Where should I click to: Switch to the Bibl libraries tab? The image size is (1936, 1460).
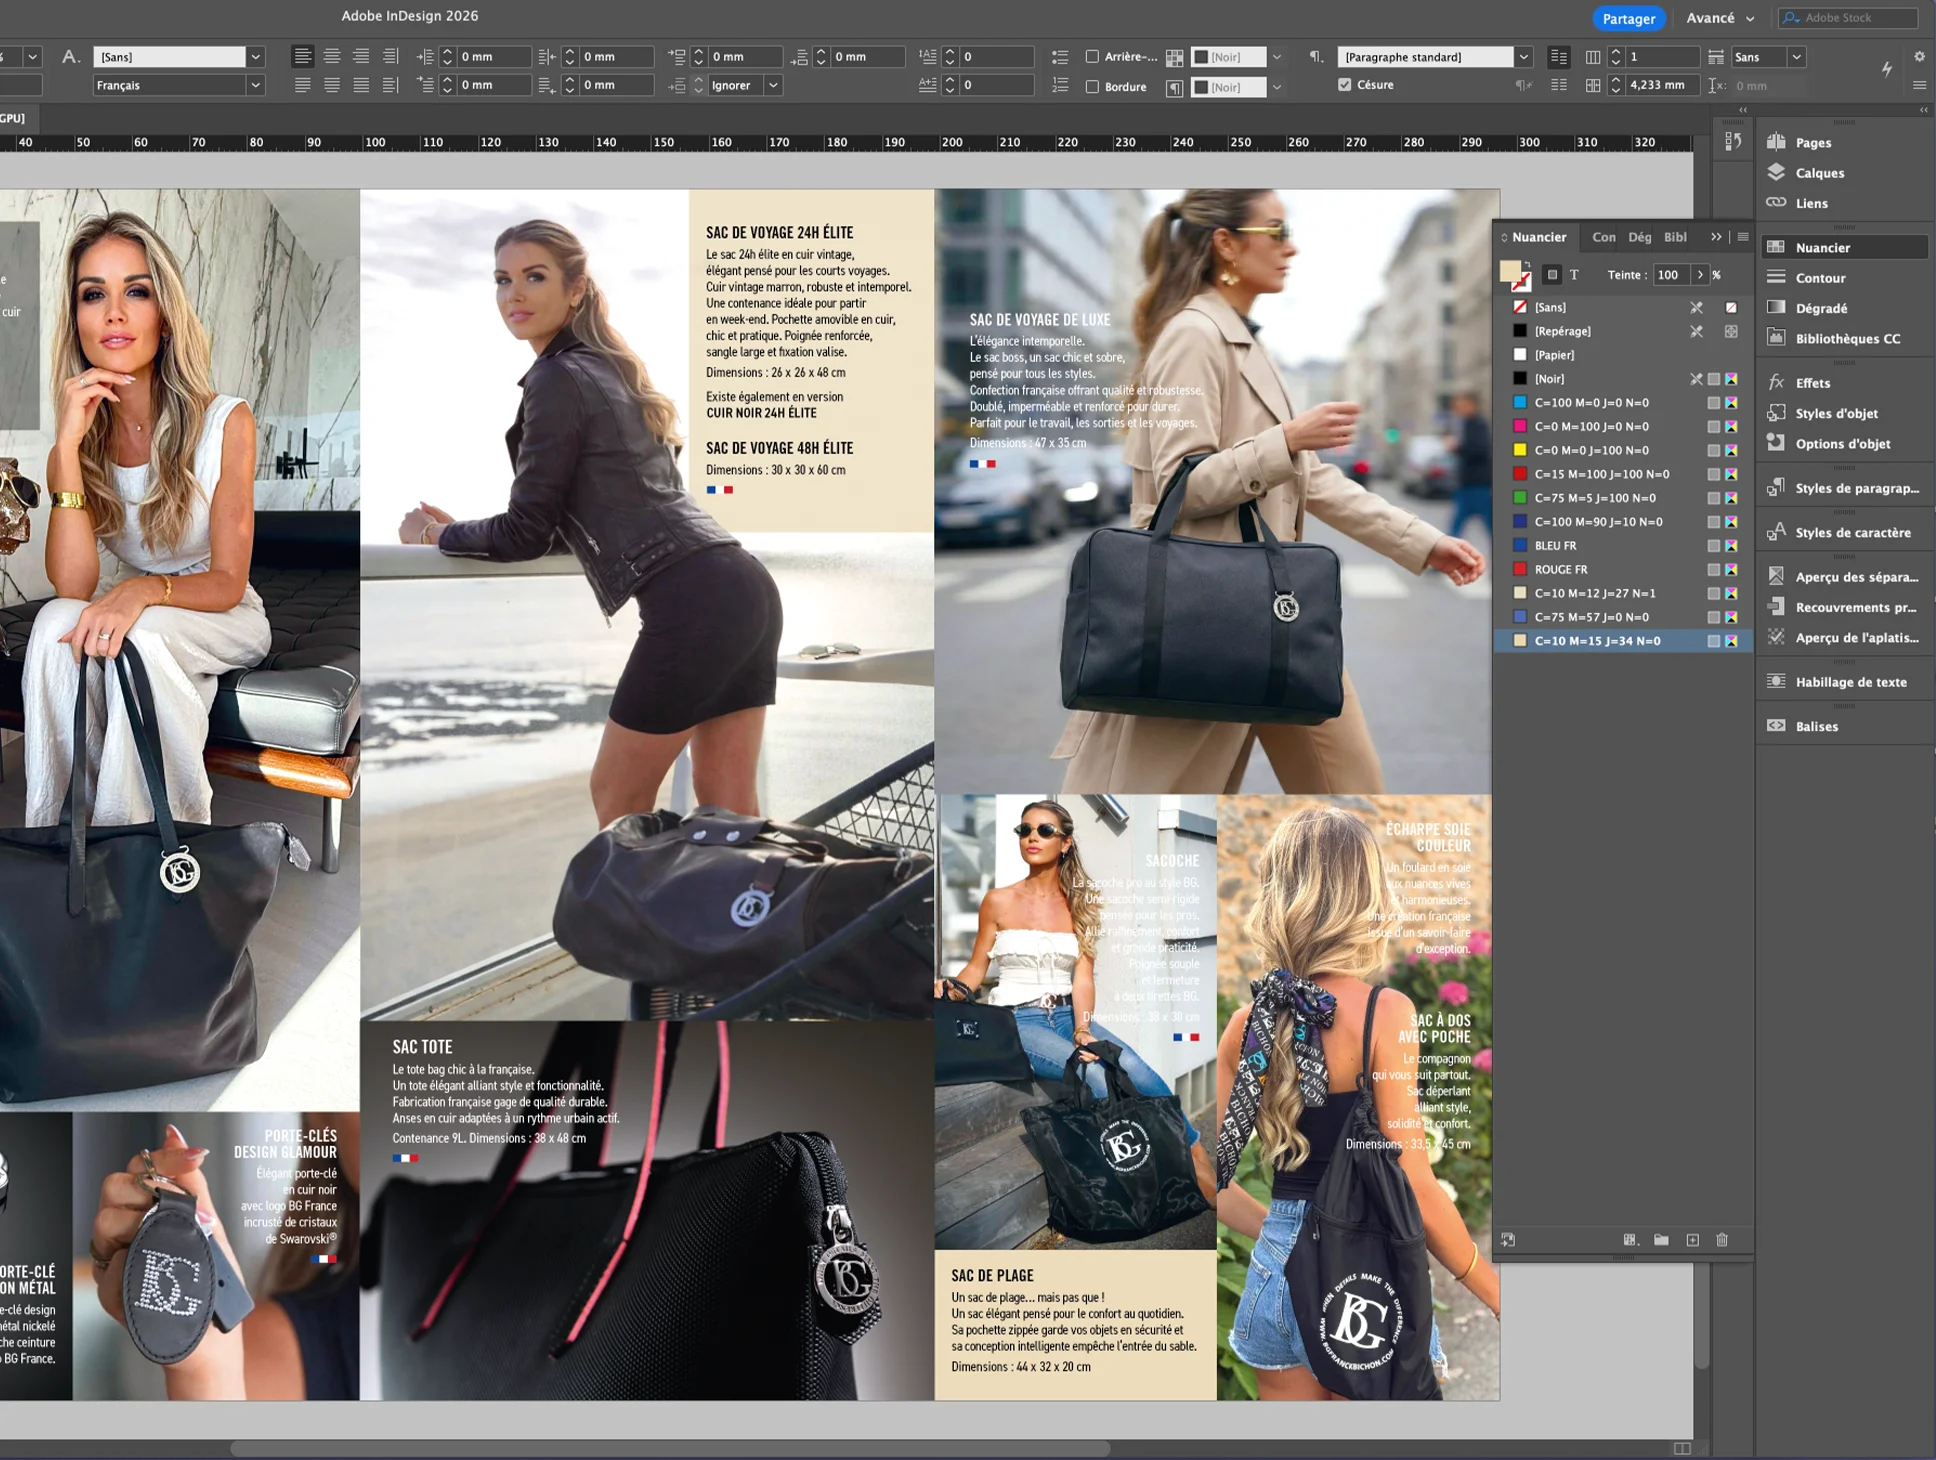click(x=1675, y=237)
